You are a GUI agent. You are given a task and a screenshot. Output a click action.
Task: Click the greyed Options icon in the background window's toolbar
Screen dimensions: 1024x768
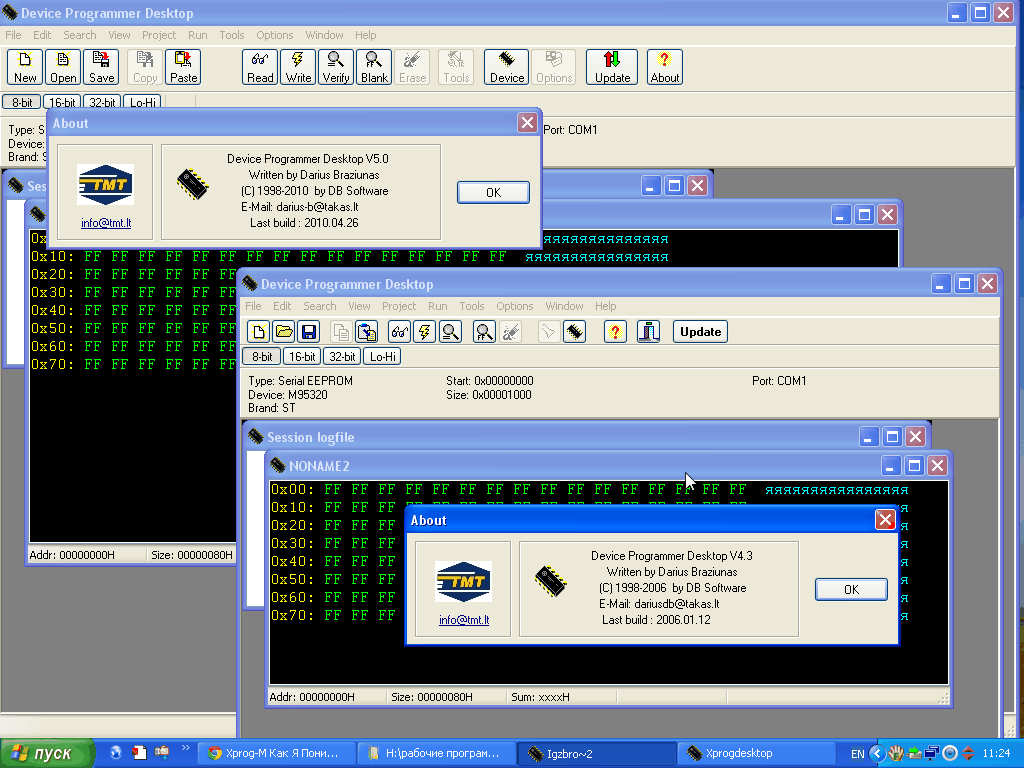point(554,67)
